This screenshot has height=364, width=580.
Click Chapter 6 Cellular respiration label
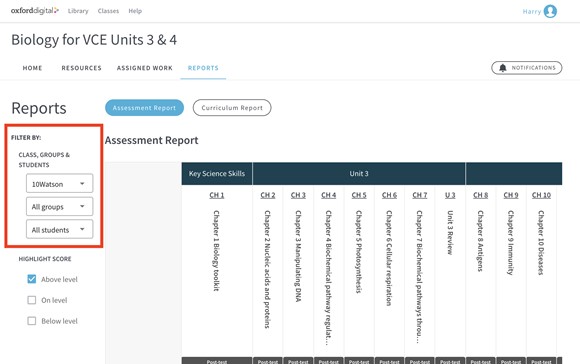tap(390, 258)
